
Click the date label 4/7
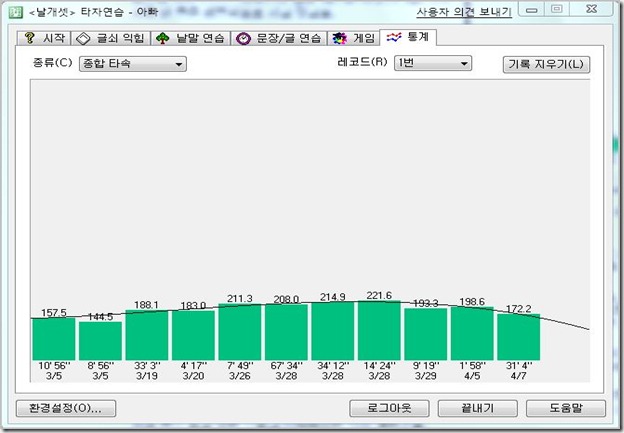519,376
